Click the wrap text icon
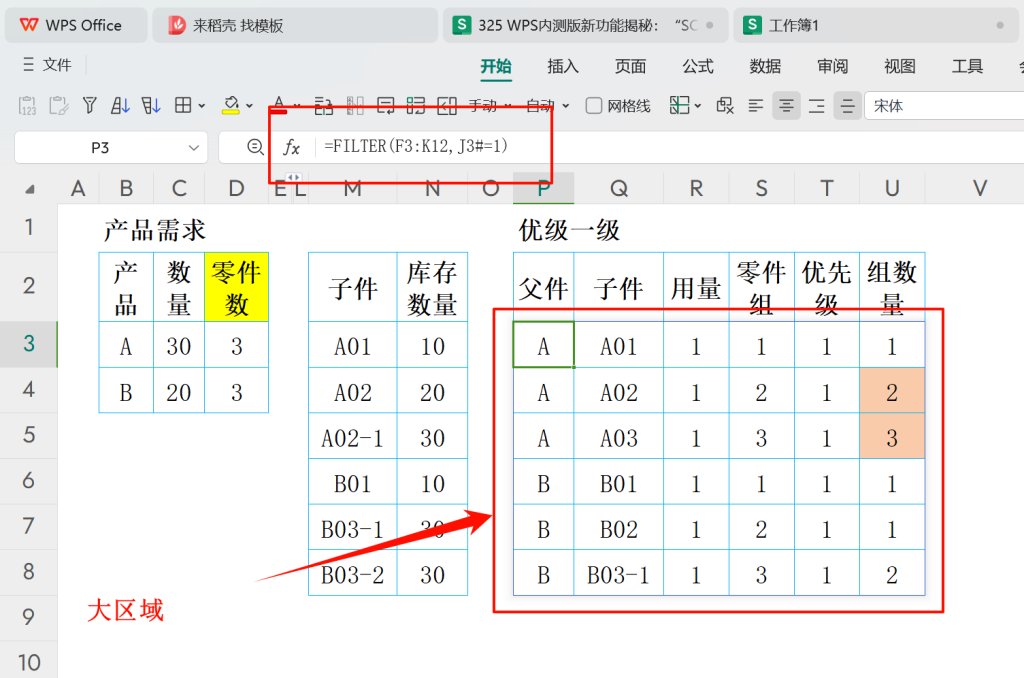The image size is (1024, 678). (x=386, y=105)
